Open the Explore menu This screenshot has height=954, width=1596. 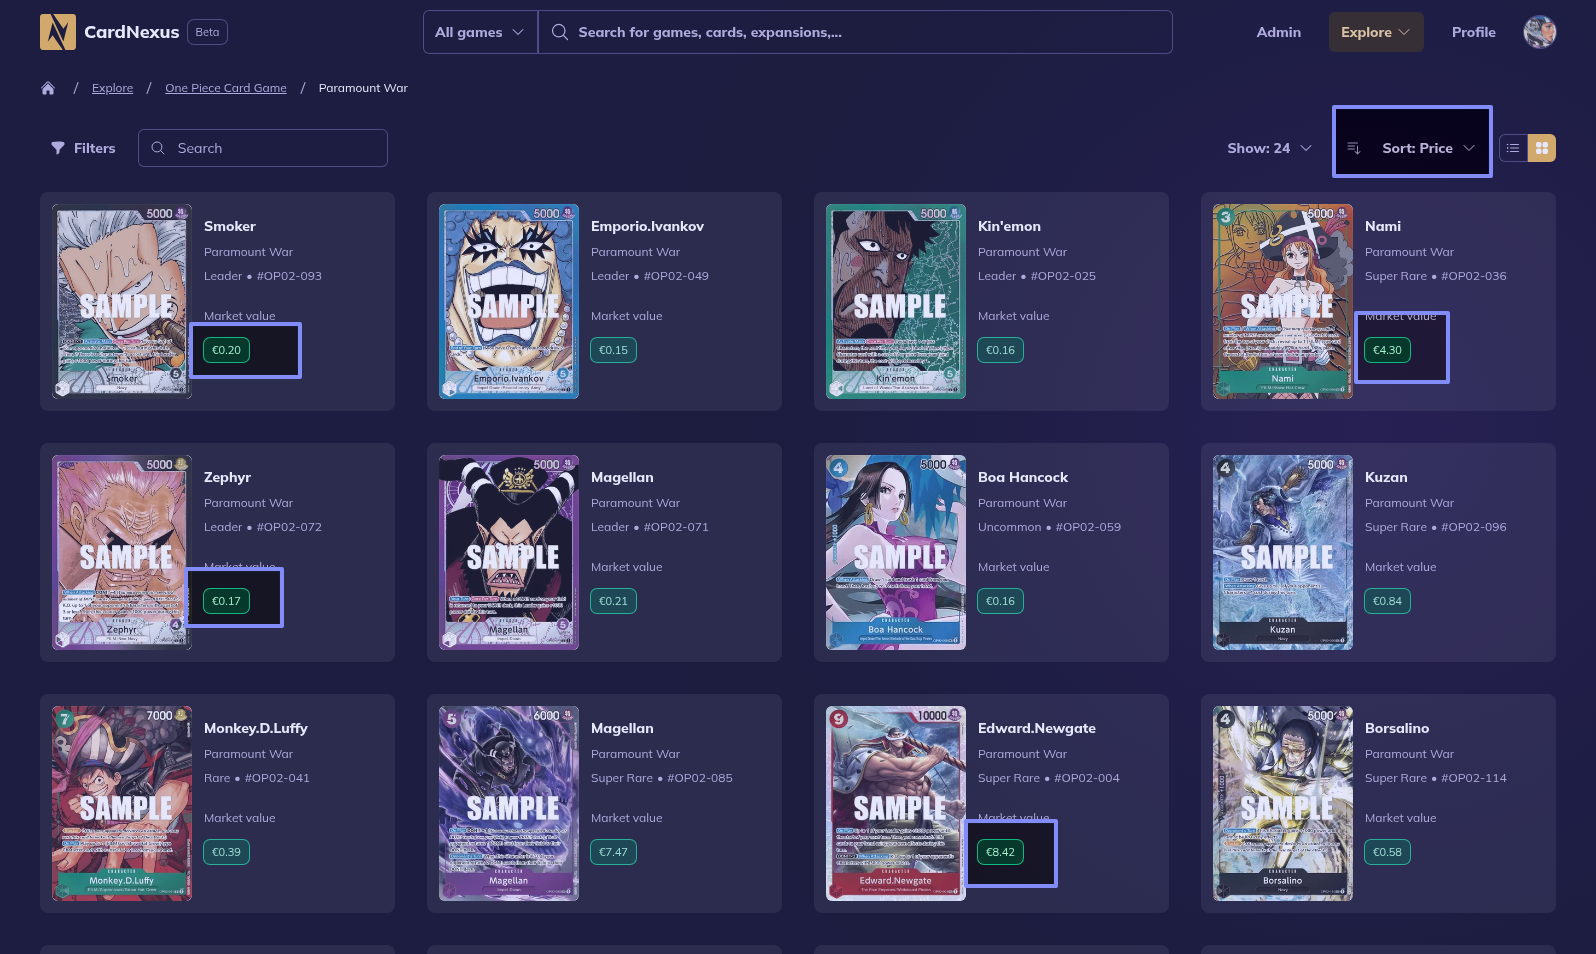tap(1375, 32)
